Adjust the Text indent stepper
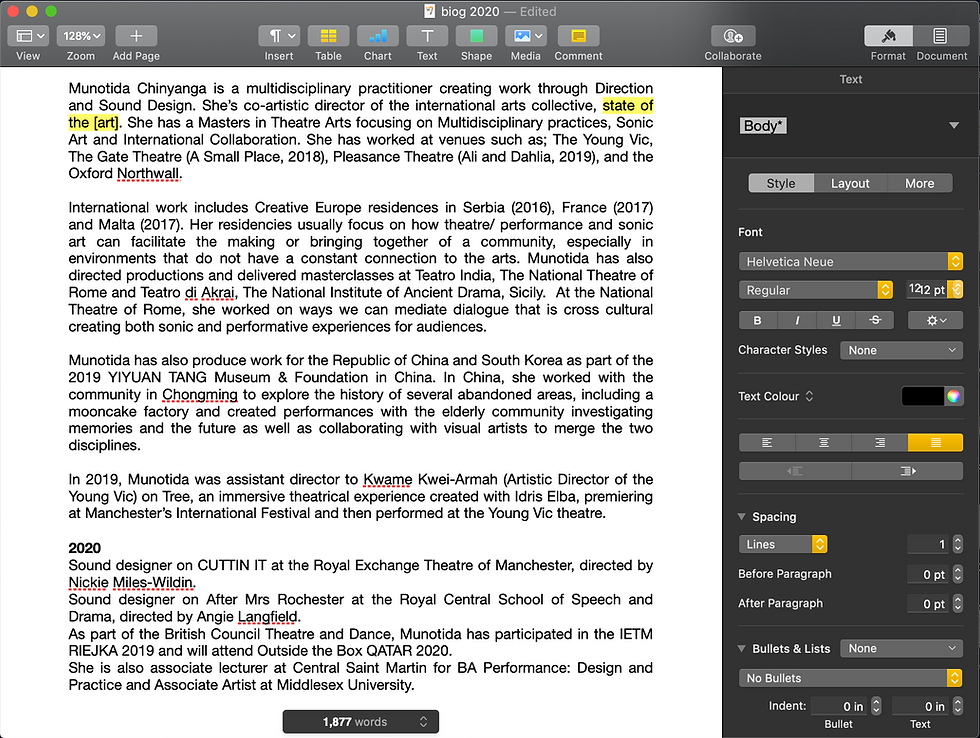Image resolution: width=980 pixels, height=738 pixels. point(958,706)
